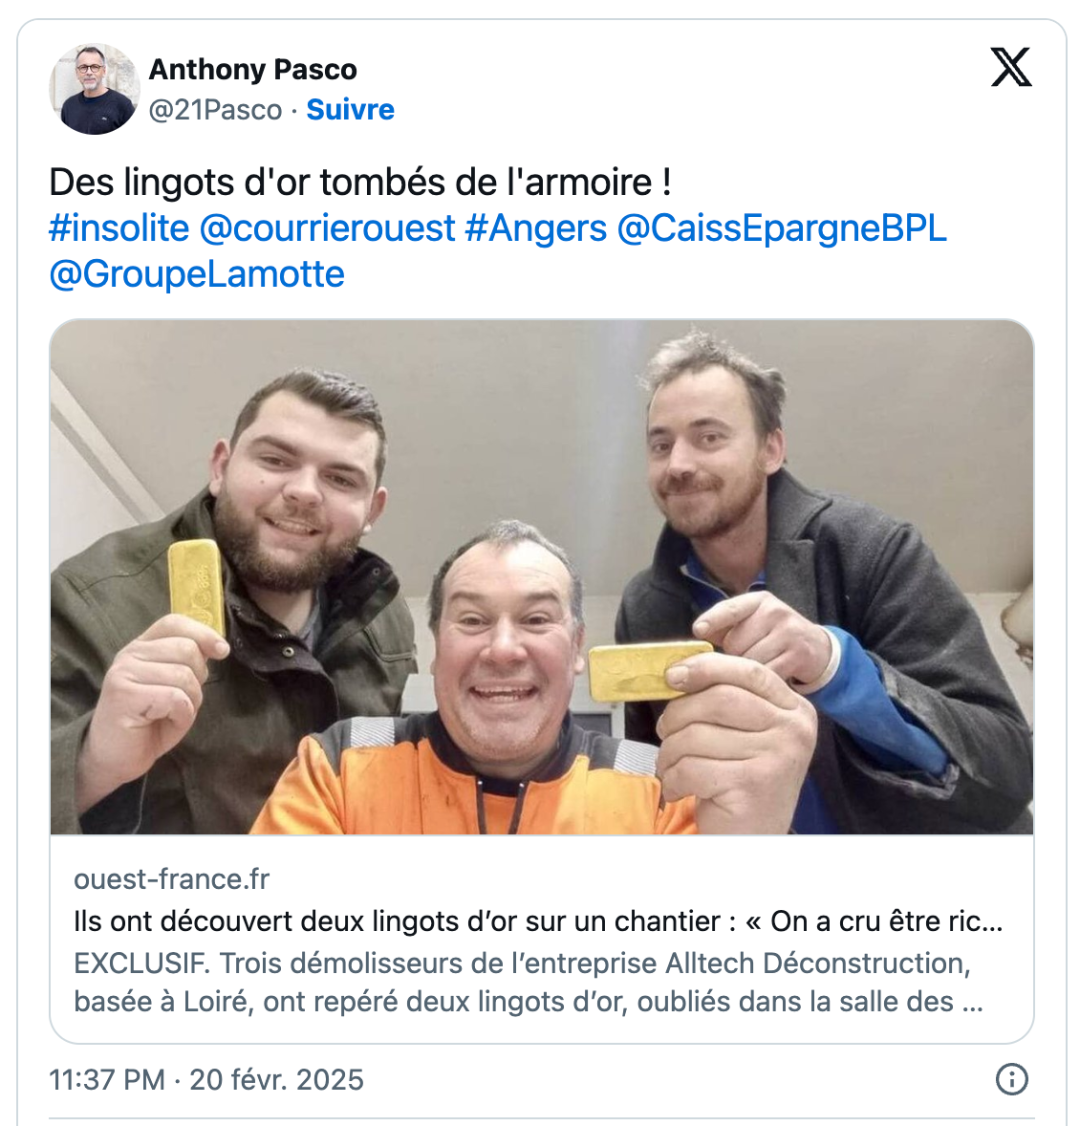Click the Suivre follow link
Screen dimensions: 1080x1126
pos(350,110)
